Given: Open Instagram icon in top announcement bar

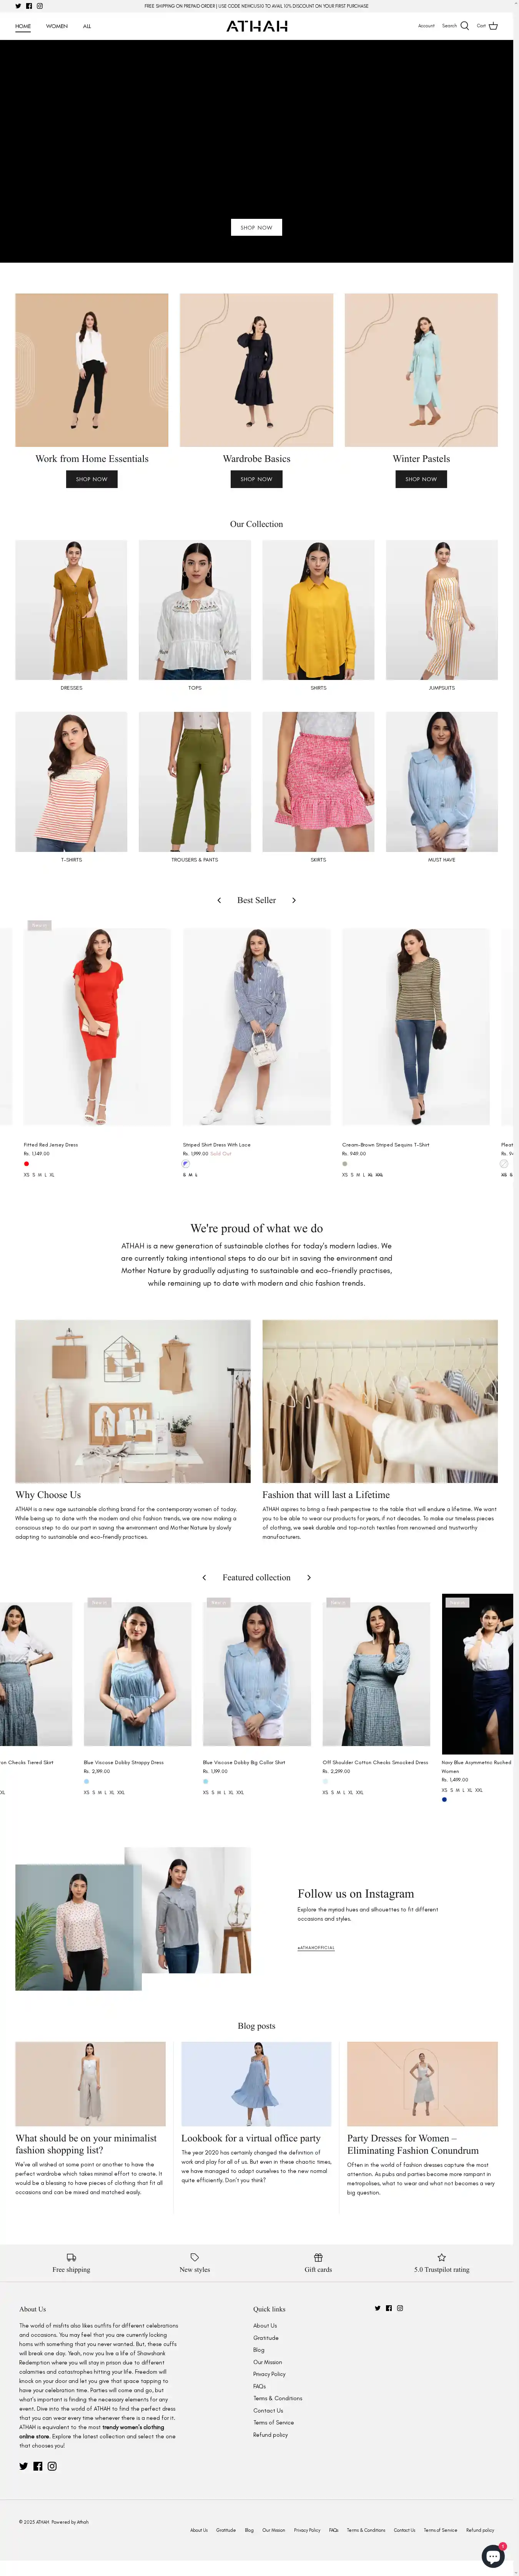Looking at the screenshot, I should [x=40, y=6].
